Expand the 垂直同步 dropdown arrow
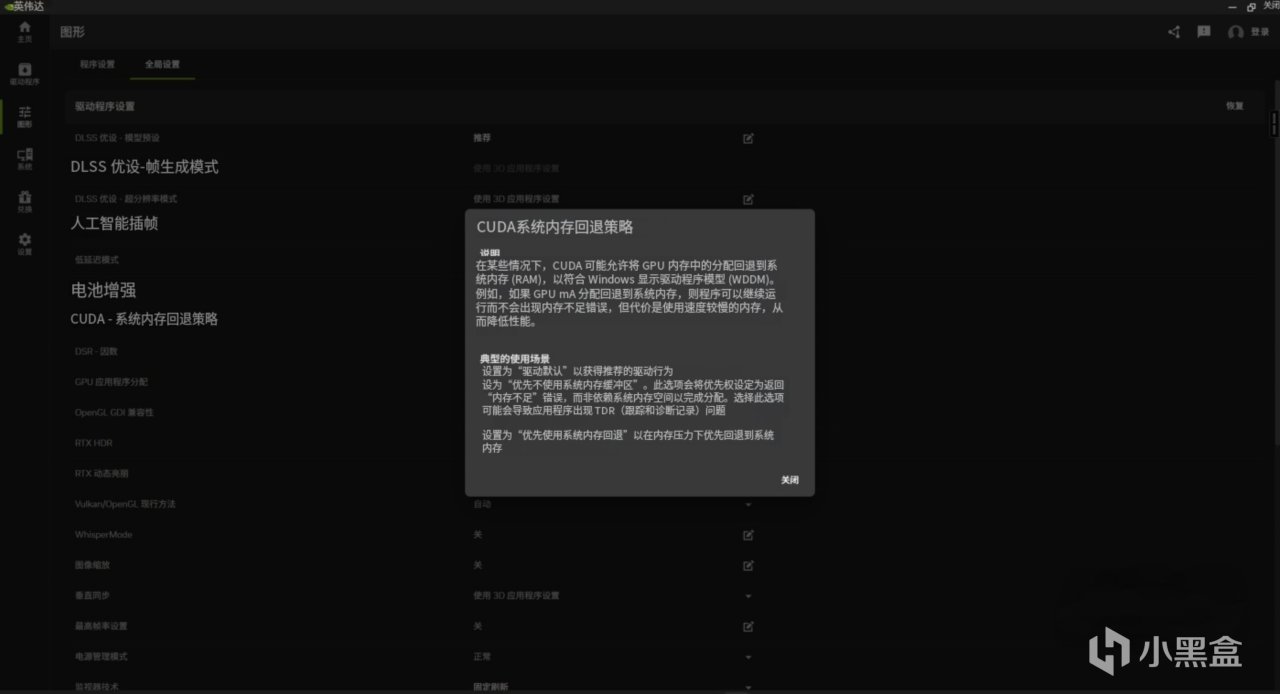 pos(748,596)
